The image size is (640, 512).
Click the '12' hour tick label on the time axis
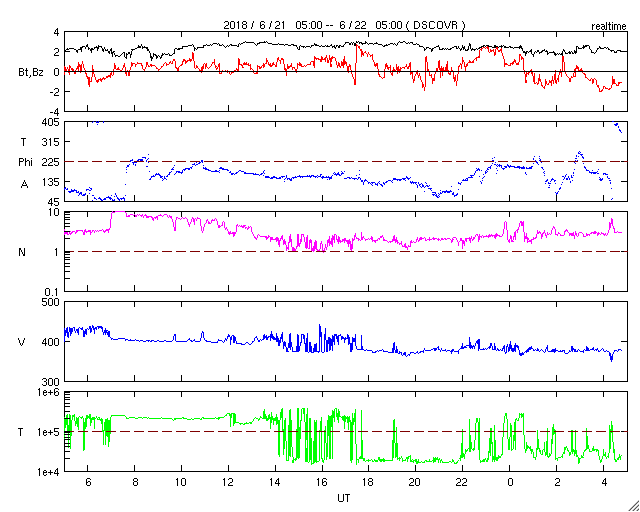point(228,483)
